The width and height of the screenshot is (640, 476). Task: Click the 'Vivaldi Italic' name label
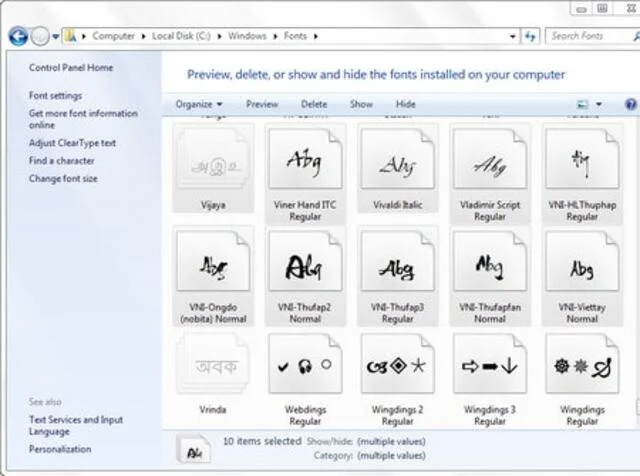(x=398, y=205)
